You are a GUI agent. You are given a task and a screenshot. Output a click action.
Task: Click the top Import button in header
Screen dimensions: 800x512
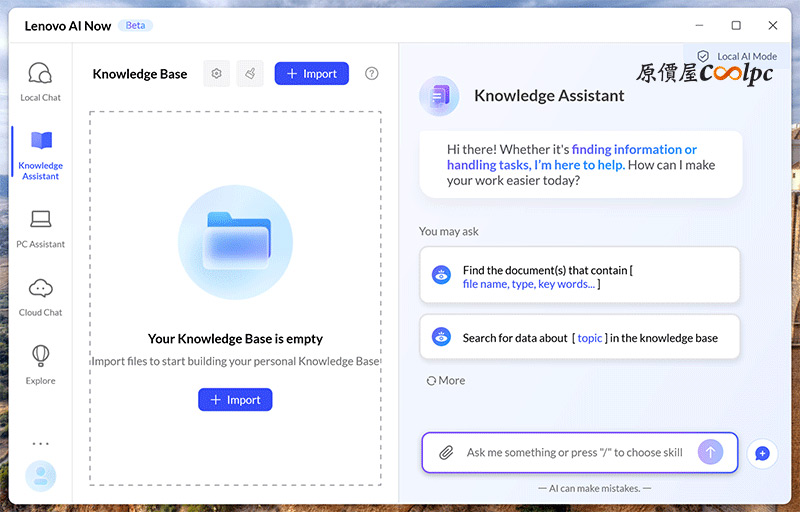pyautogui.click(x=312, y=74)
